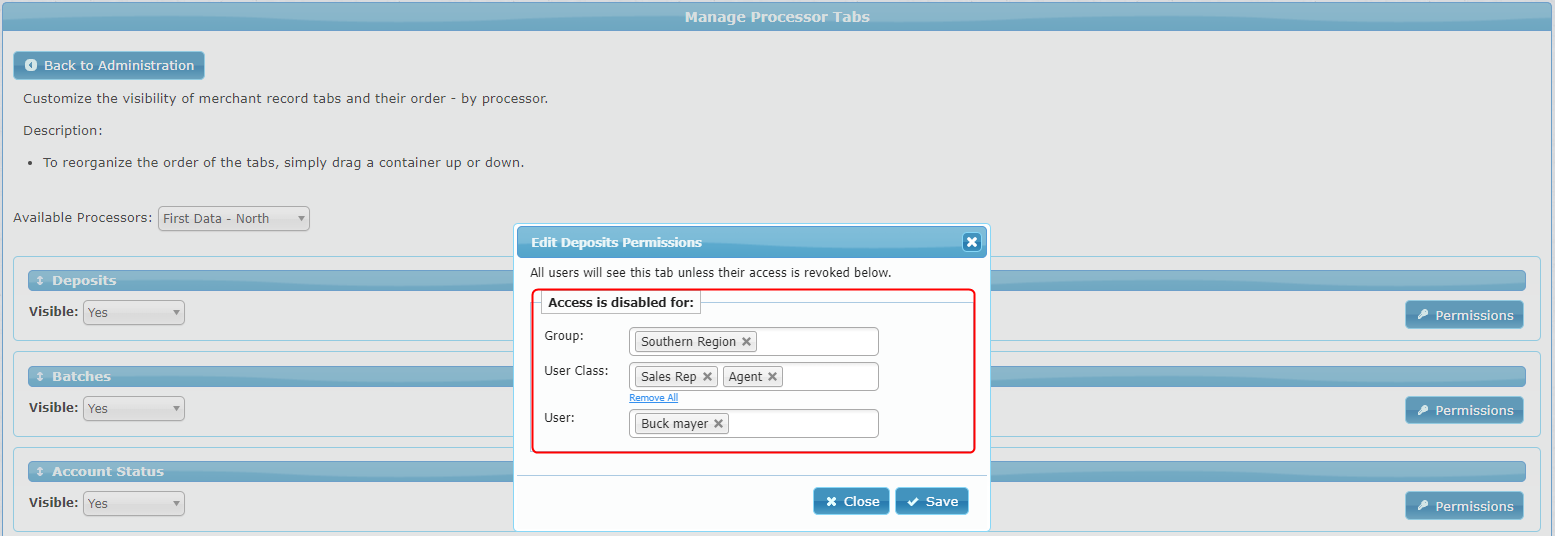Click key icon on Account Status Permissions button

[1422, 506]
